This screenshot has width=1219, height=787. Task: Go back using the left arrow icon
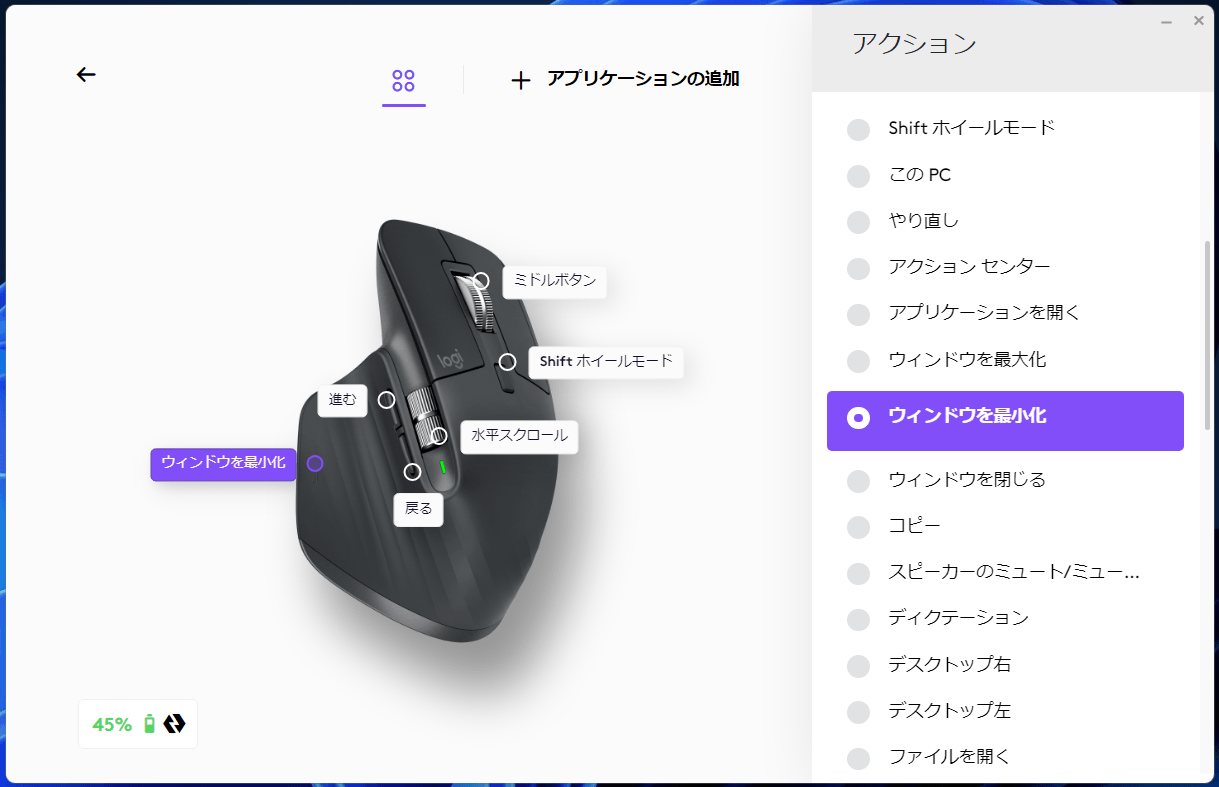pos(86,74)
